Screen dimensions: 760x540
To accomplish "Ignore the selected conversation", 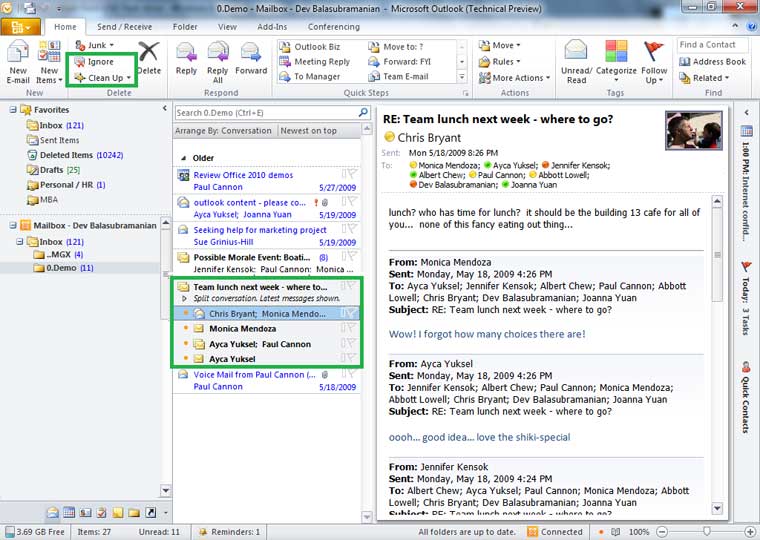I will (95, 62).
